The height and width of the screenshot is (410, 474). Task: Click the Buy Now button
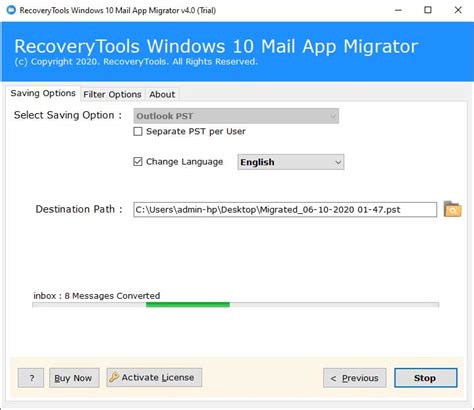74,378
